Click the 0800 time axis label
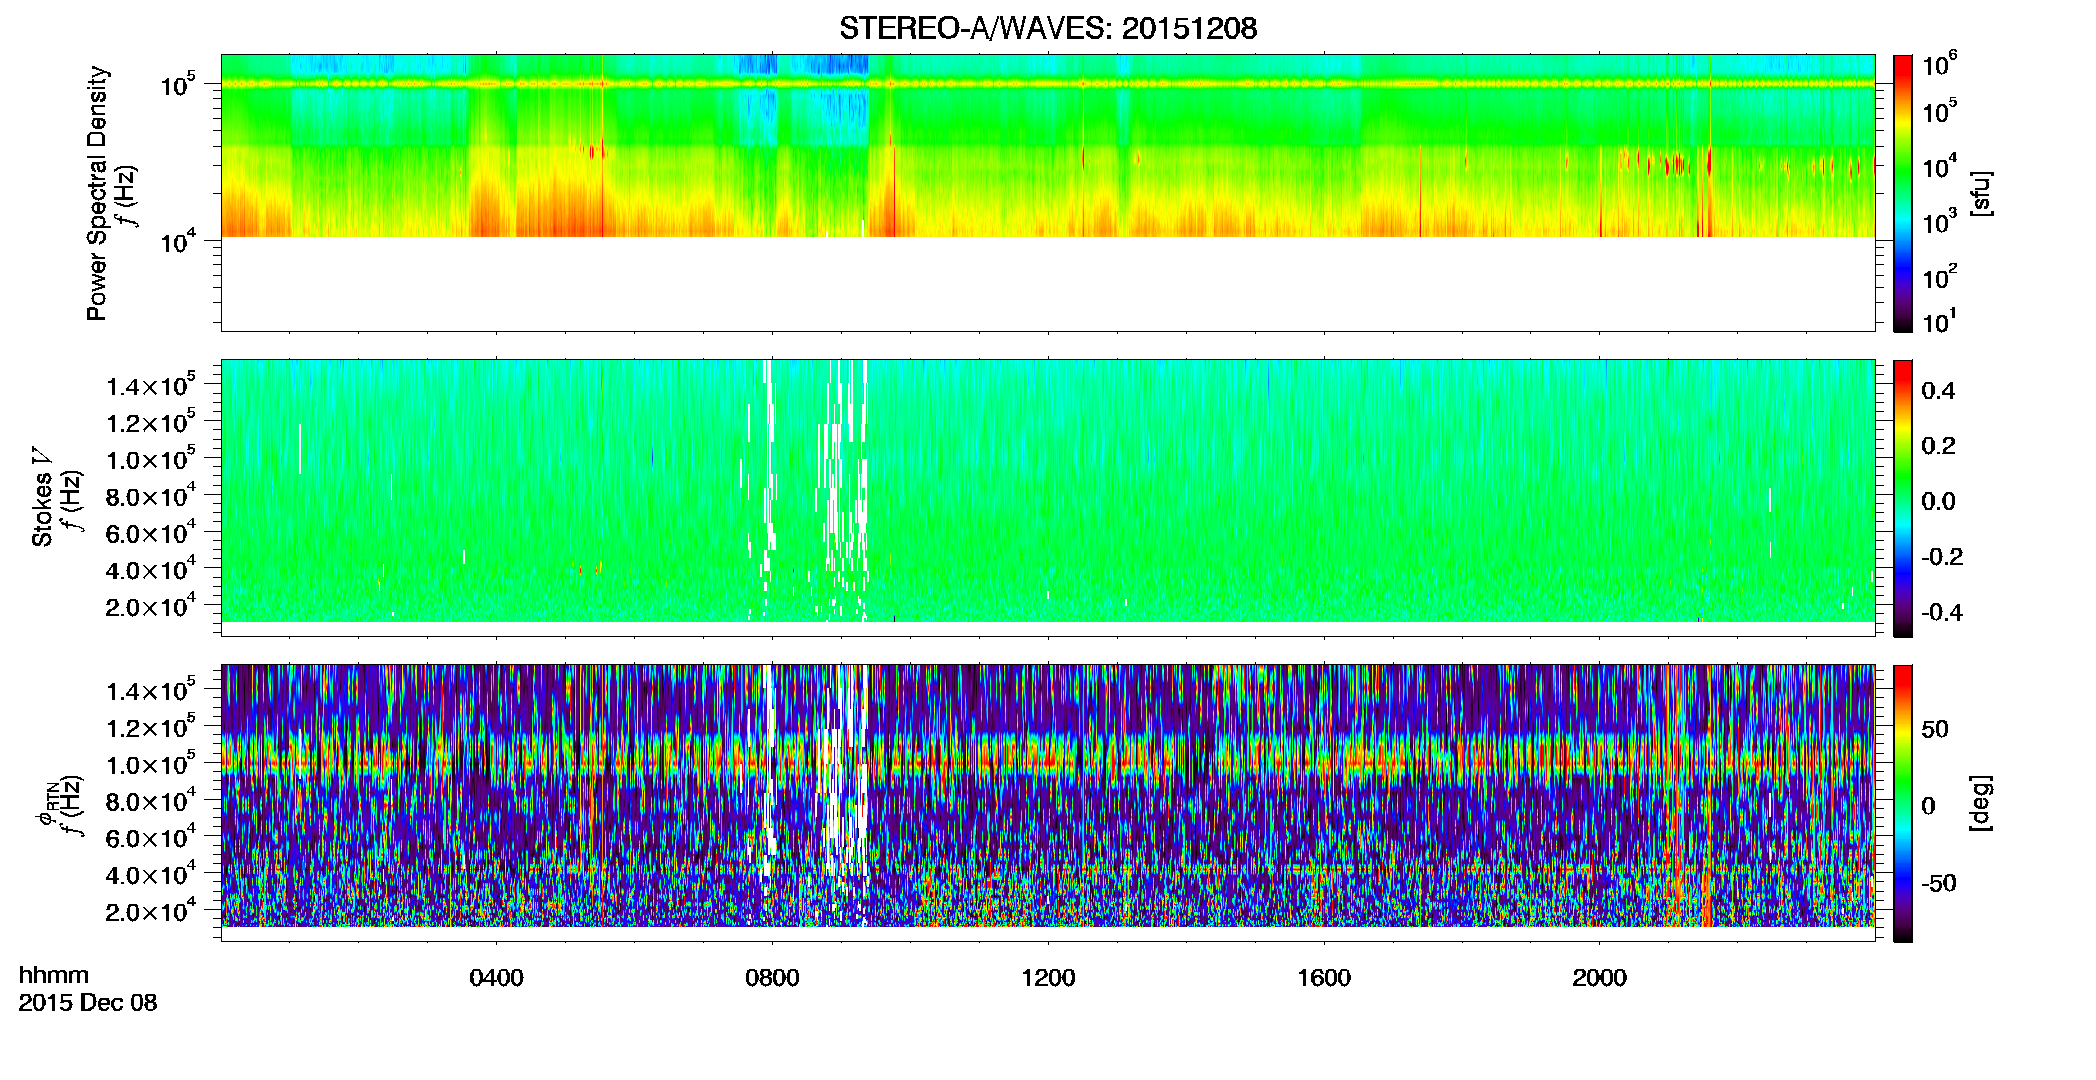This screenshot has width=2096, height=1080. [x=772, y=978]
